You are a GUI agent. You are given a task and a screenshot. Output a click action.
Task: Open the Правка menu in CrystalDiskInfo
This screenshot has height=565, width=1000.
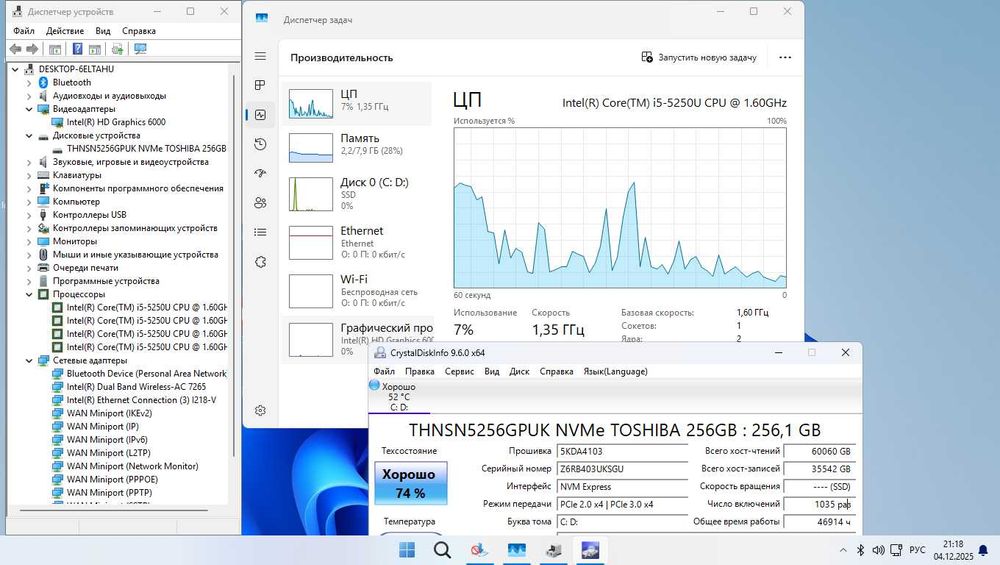(x=420, y=371)
